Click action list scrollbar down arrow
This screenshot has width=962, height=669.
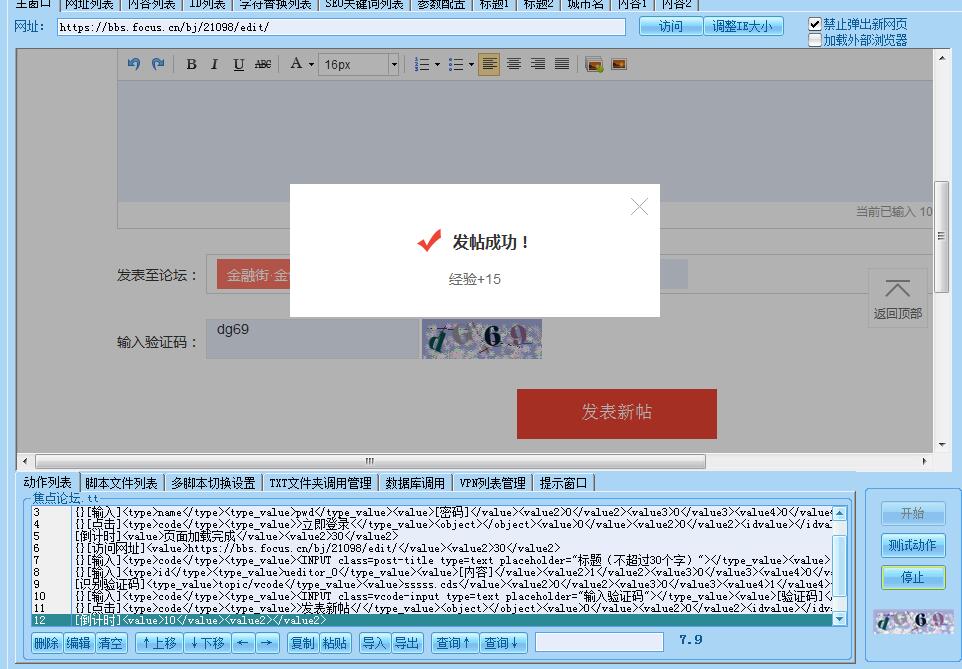tap(839, 619)
